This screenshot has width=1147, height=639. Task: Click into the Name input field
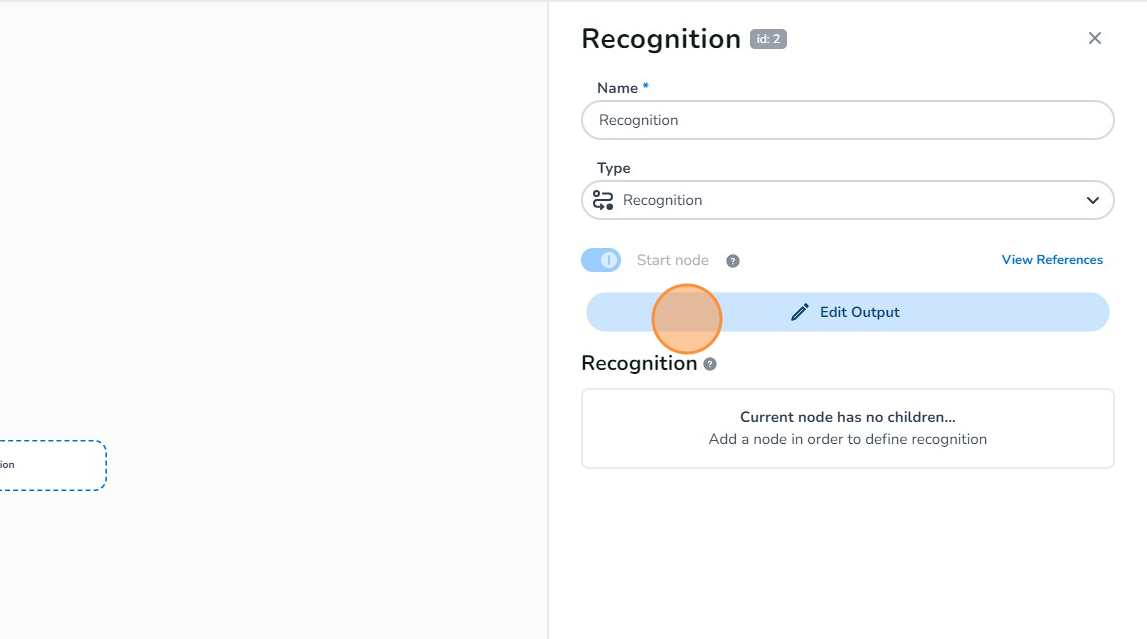(x=846, y=120)
